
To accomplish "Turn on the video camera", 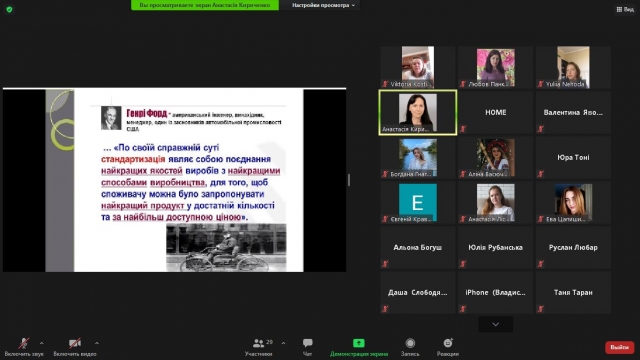I will (x=75, y=343).
